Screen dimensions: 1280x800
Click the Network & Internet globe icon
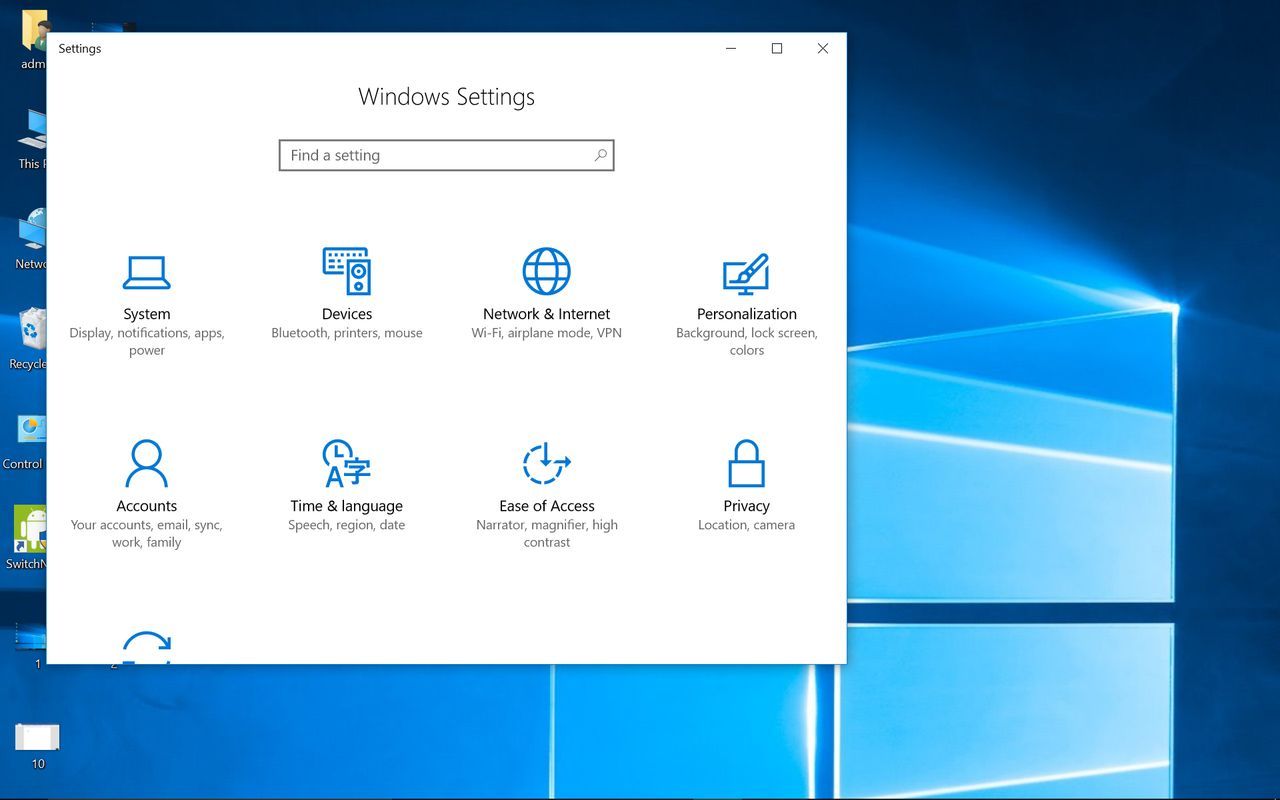[x=546, y=271]
